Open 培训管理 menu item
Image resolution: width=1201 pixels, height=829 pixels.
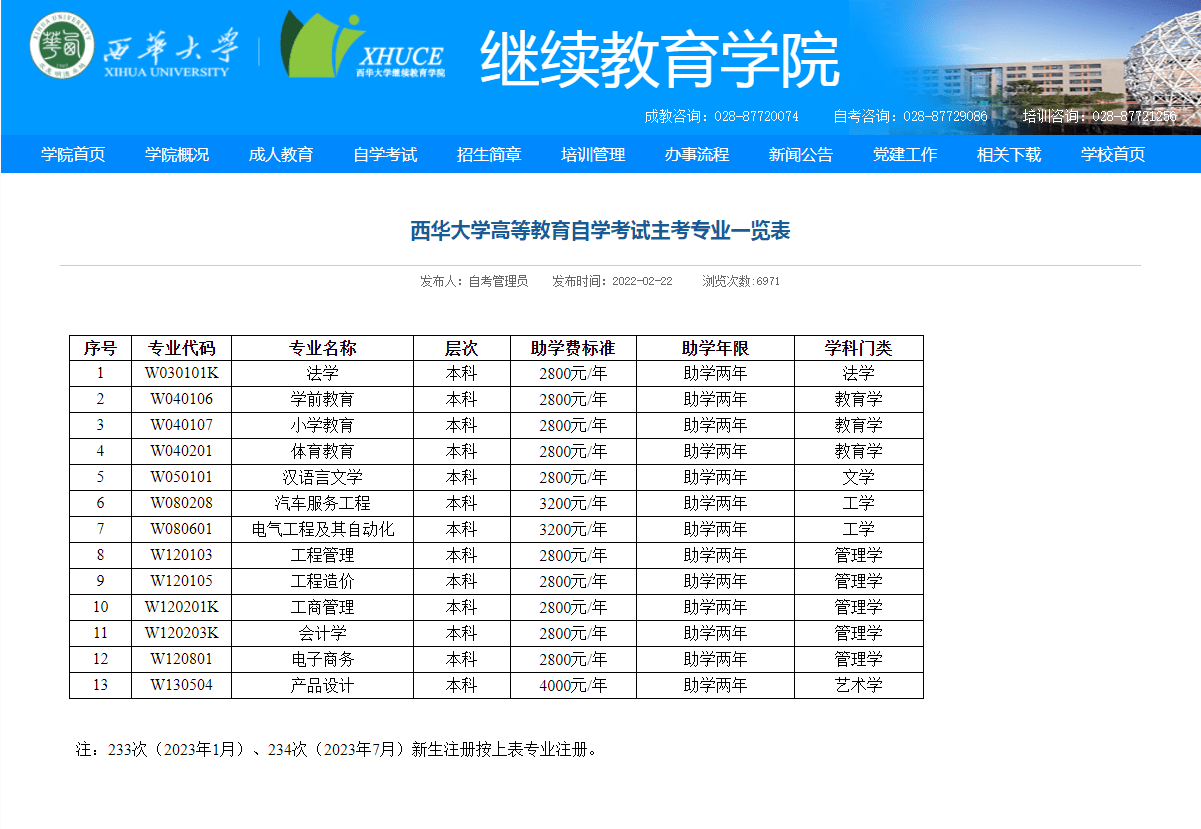pyautogui.click(x=593, y=154)
